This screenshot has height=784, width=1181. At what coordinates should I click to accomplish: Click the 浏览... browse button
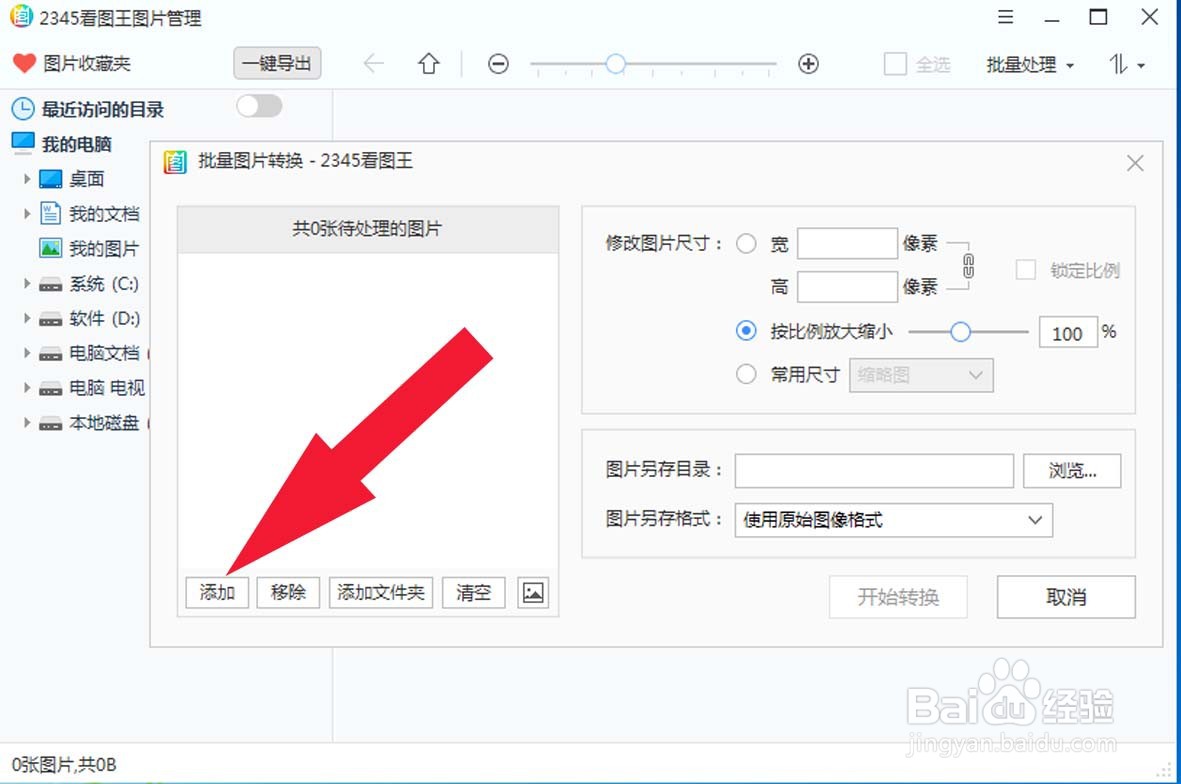click(1072, 471)
